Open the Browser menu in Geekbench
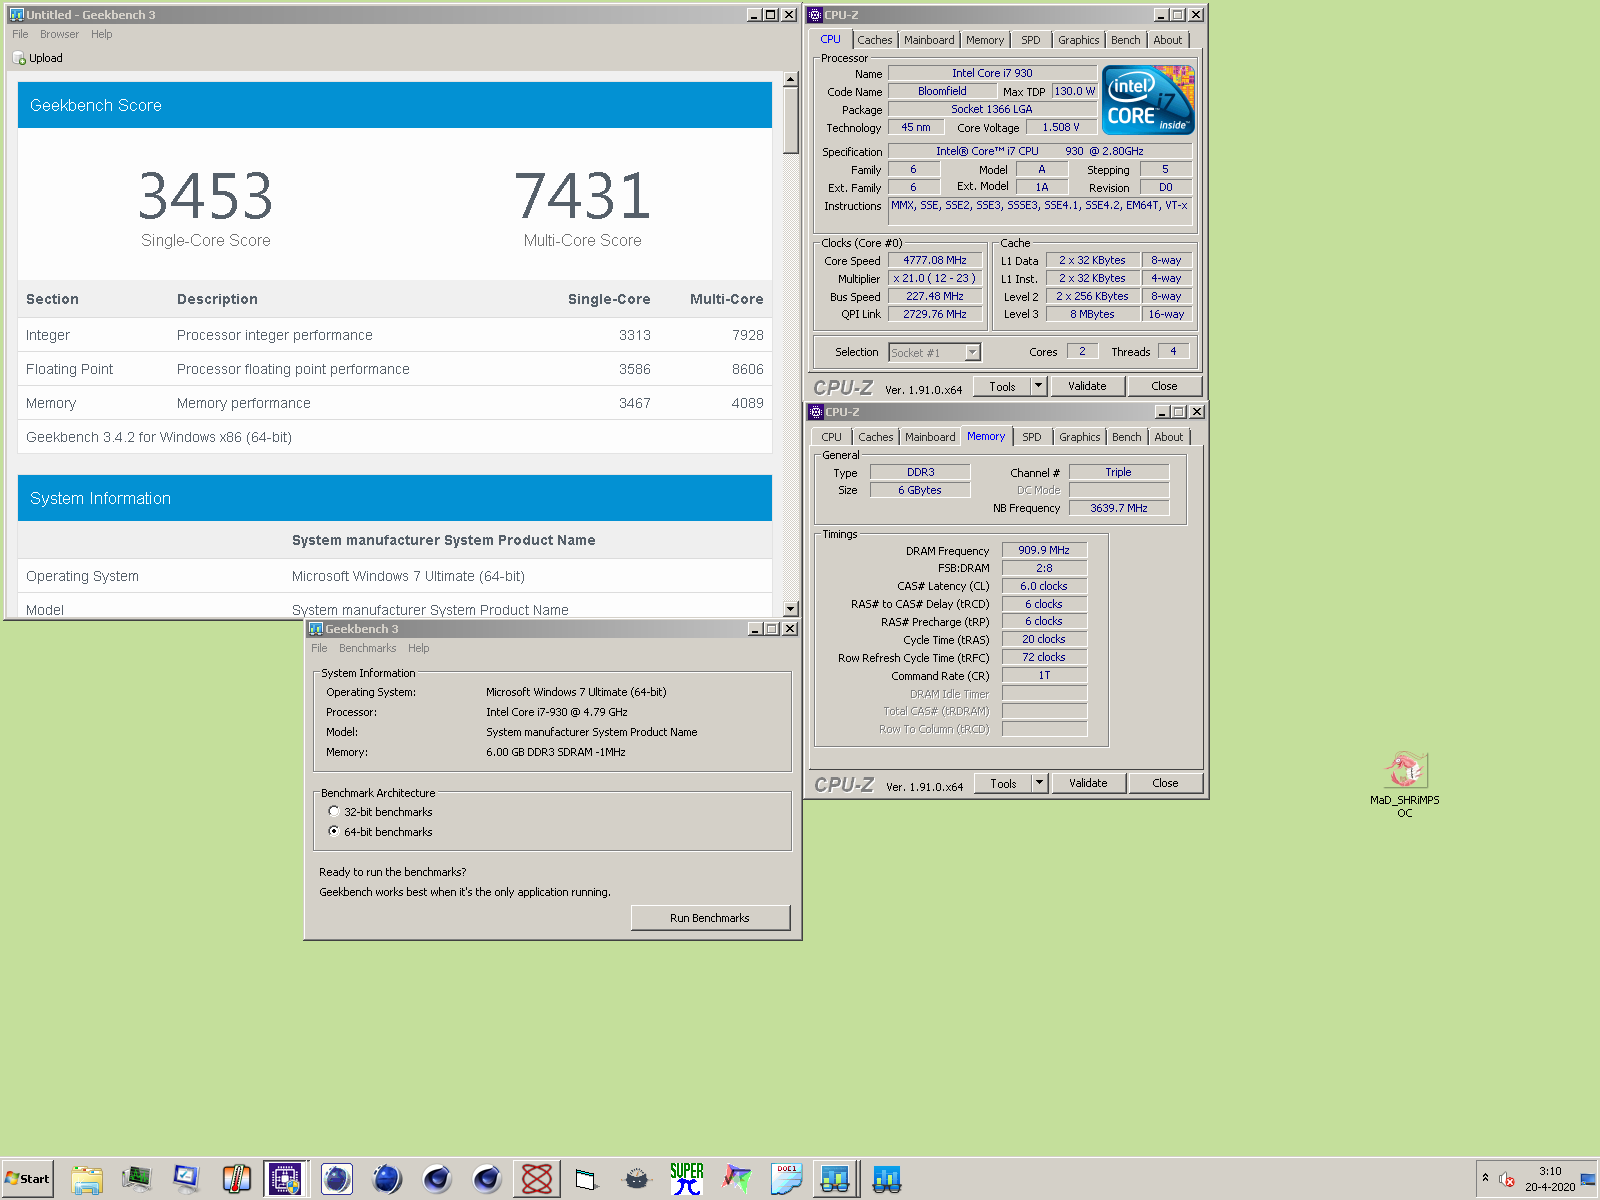Viewport: 1600px width, 1200px height. click(59, 34)
